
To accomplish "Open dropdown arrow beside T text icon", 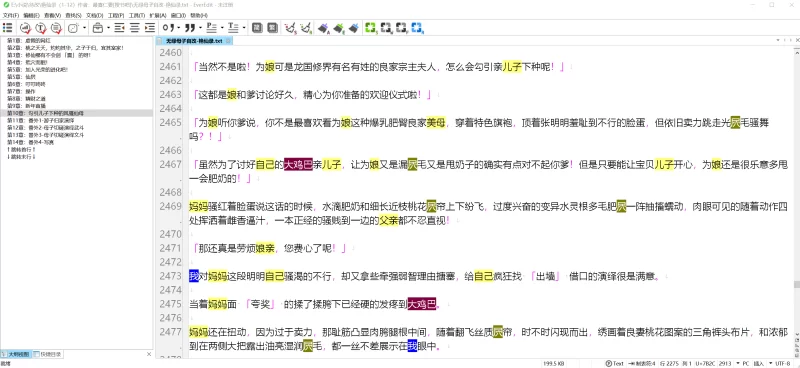I will pyautogui.click(x=244, y=28).
